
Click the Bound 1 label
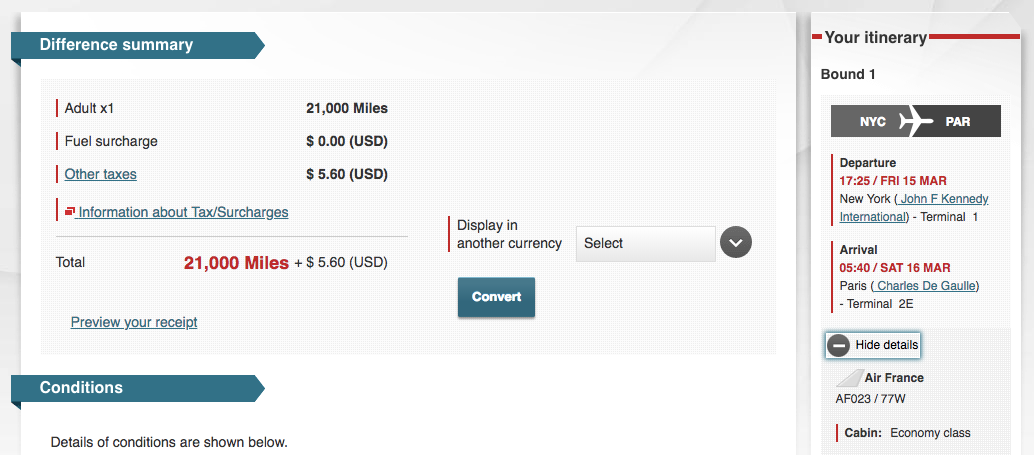click(848, 74)
